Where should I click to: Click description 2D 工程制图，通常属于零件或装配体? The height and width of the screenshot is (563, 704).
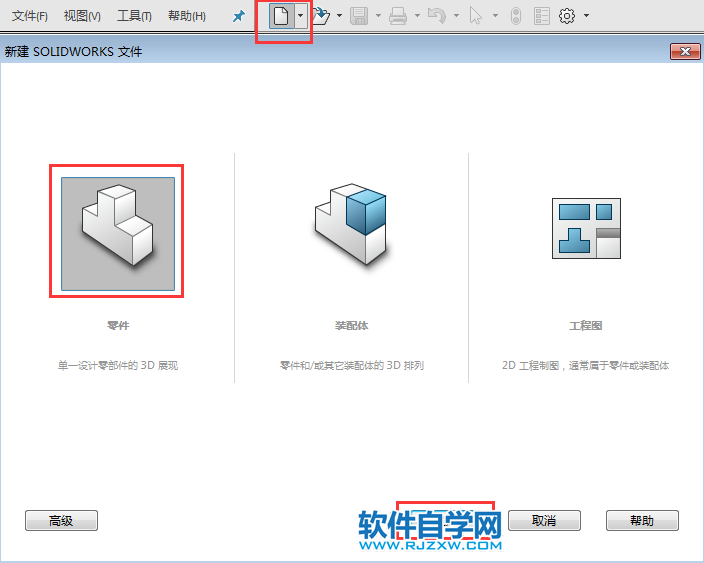point(585,365)
